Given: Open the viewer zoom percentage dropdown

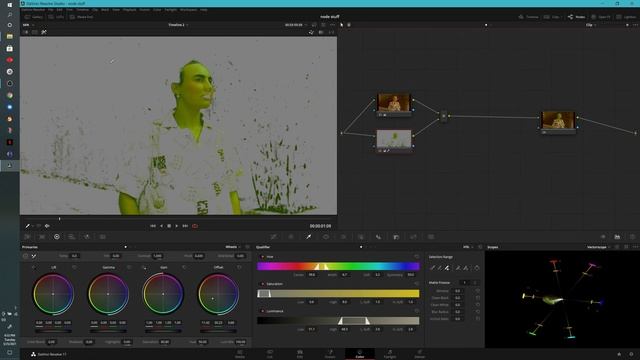Looking at the screenshot, I should pos(29,25).
